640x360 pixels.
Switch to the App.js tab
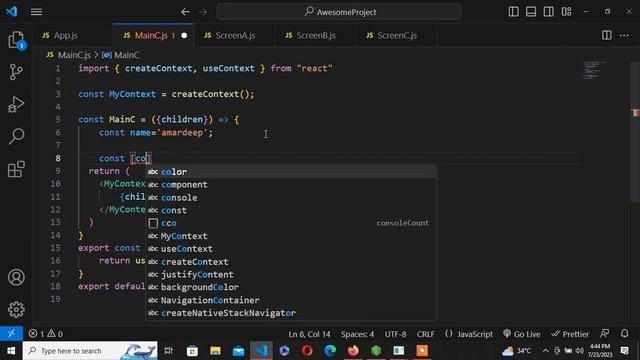click(72, 36)
